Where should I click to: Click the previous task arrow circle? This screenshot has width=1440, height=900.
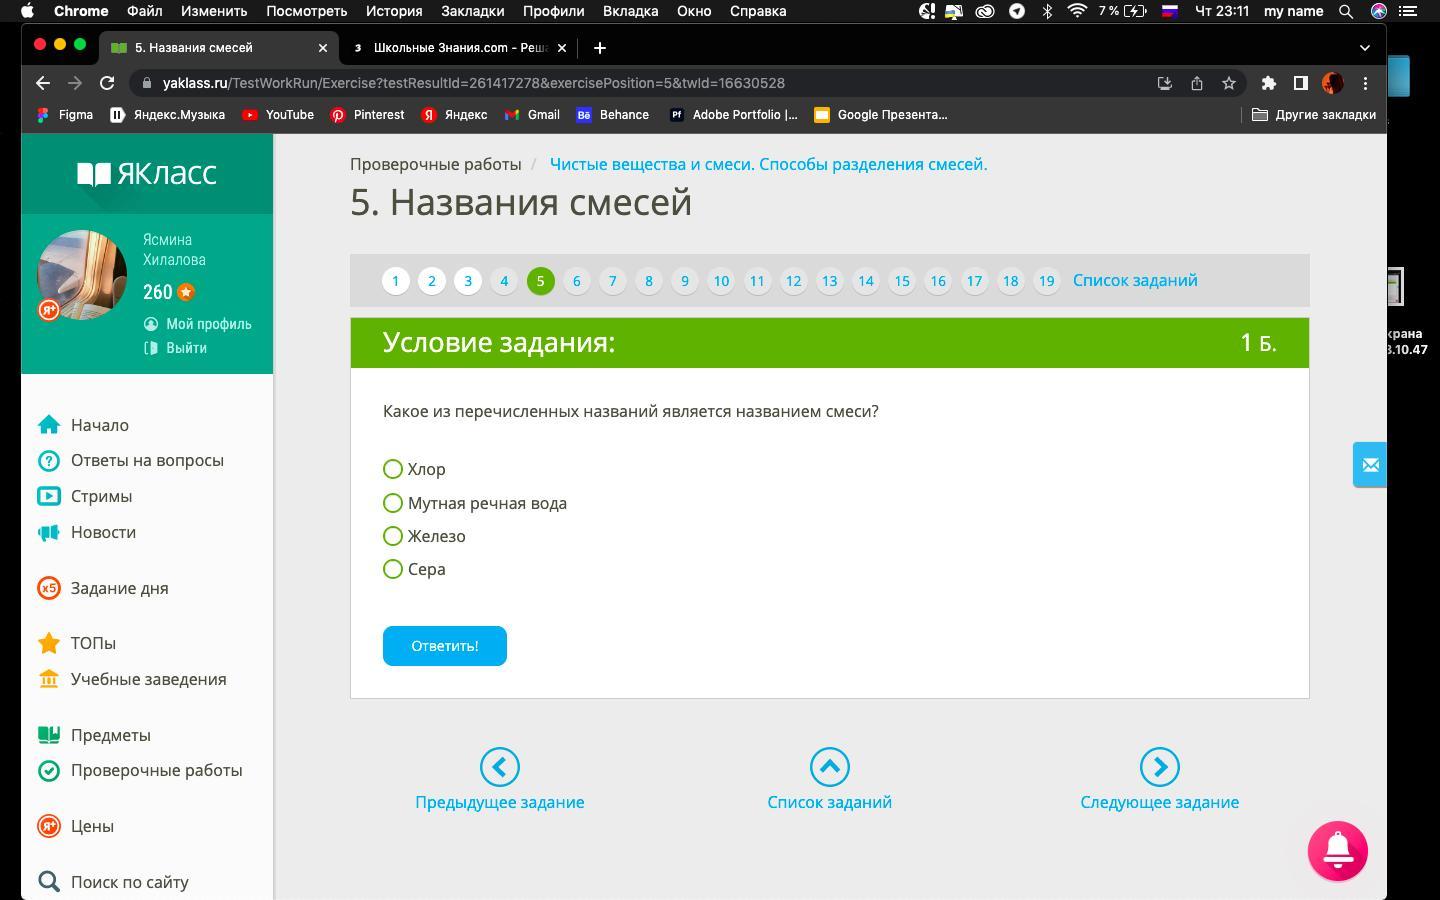click(x=500, y=767)
